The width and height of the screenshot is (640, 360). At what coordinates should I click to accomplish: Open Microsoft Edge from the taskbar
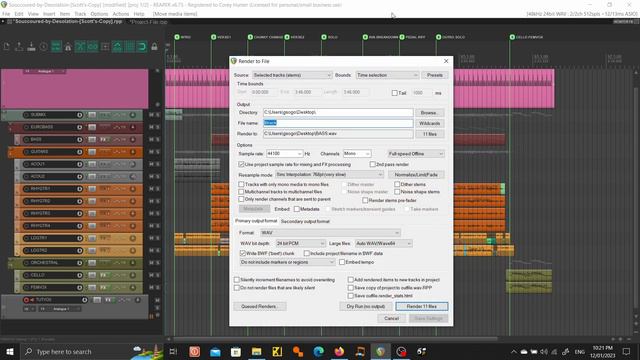(318, 351)
